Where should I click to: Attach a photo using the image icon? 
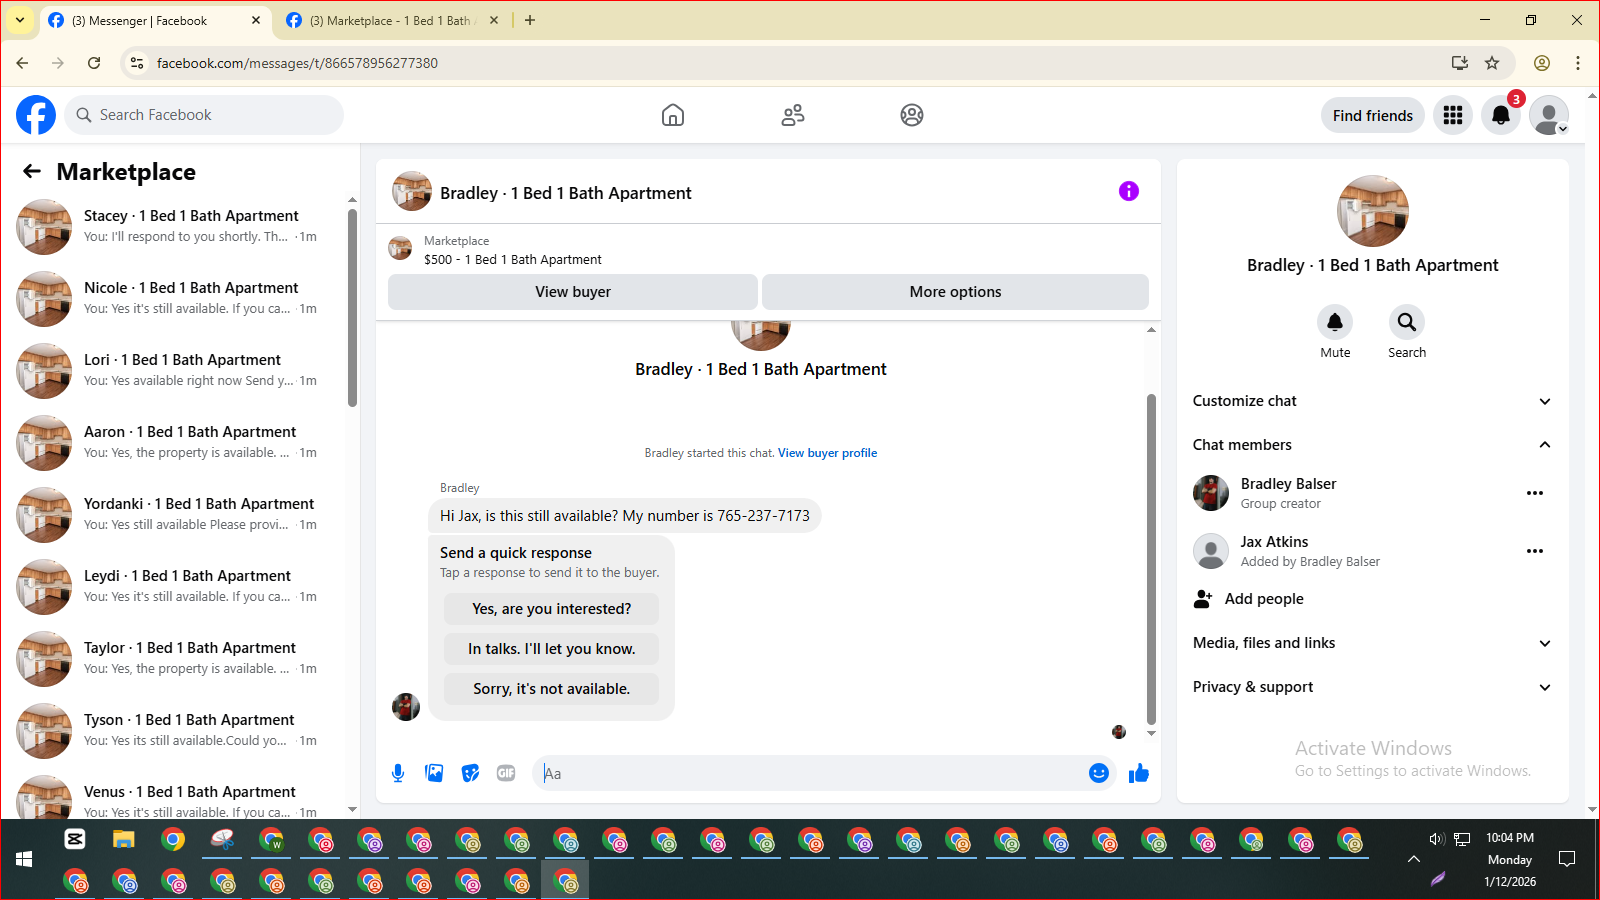[x=434, y=773]
